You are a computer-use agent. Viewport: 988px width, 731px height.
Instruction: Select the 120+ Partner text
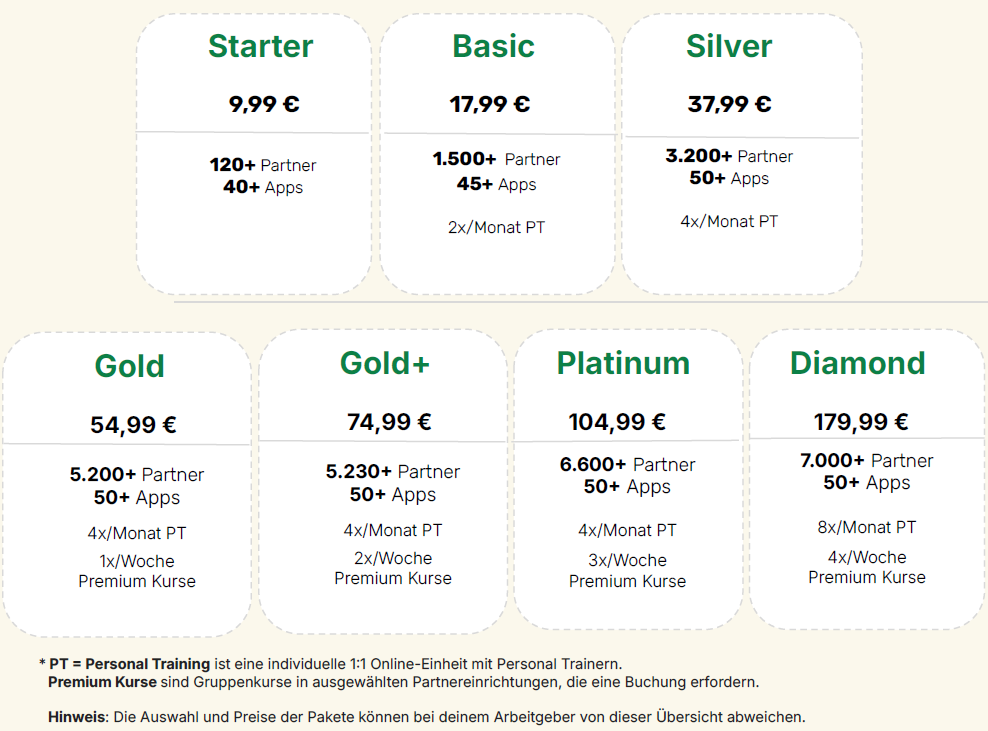pos(262,165)
